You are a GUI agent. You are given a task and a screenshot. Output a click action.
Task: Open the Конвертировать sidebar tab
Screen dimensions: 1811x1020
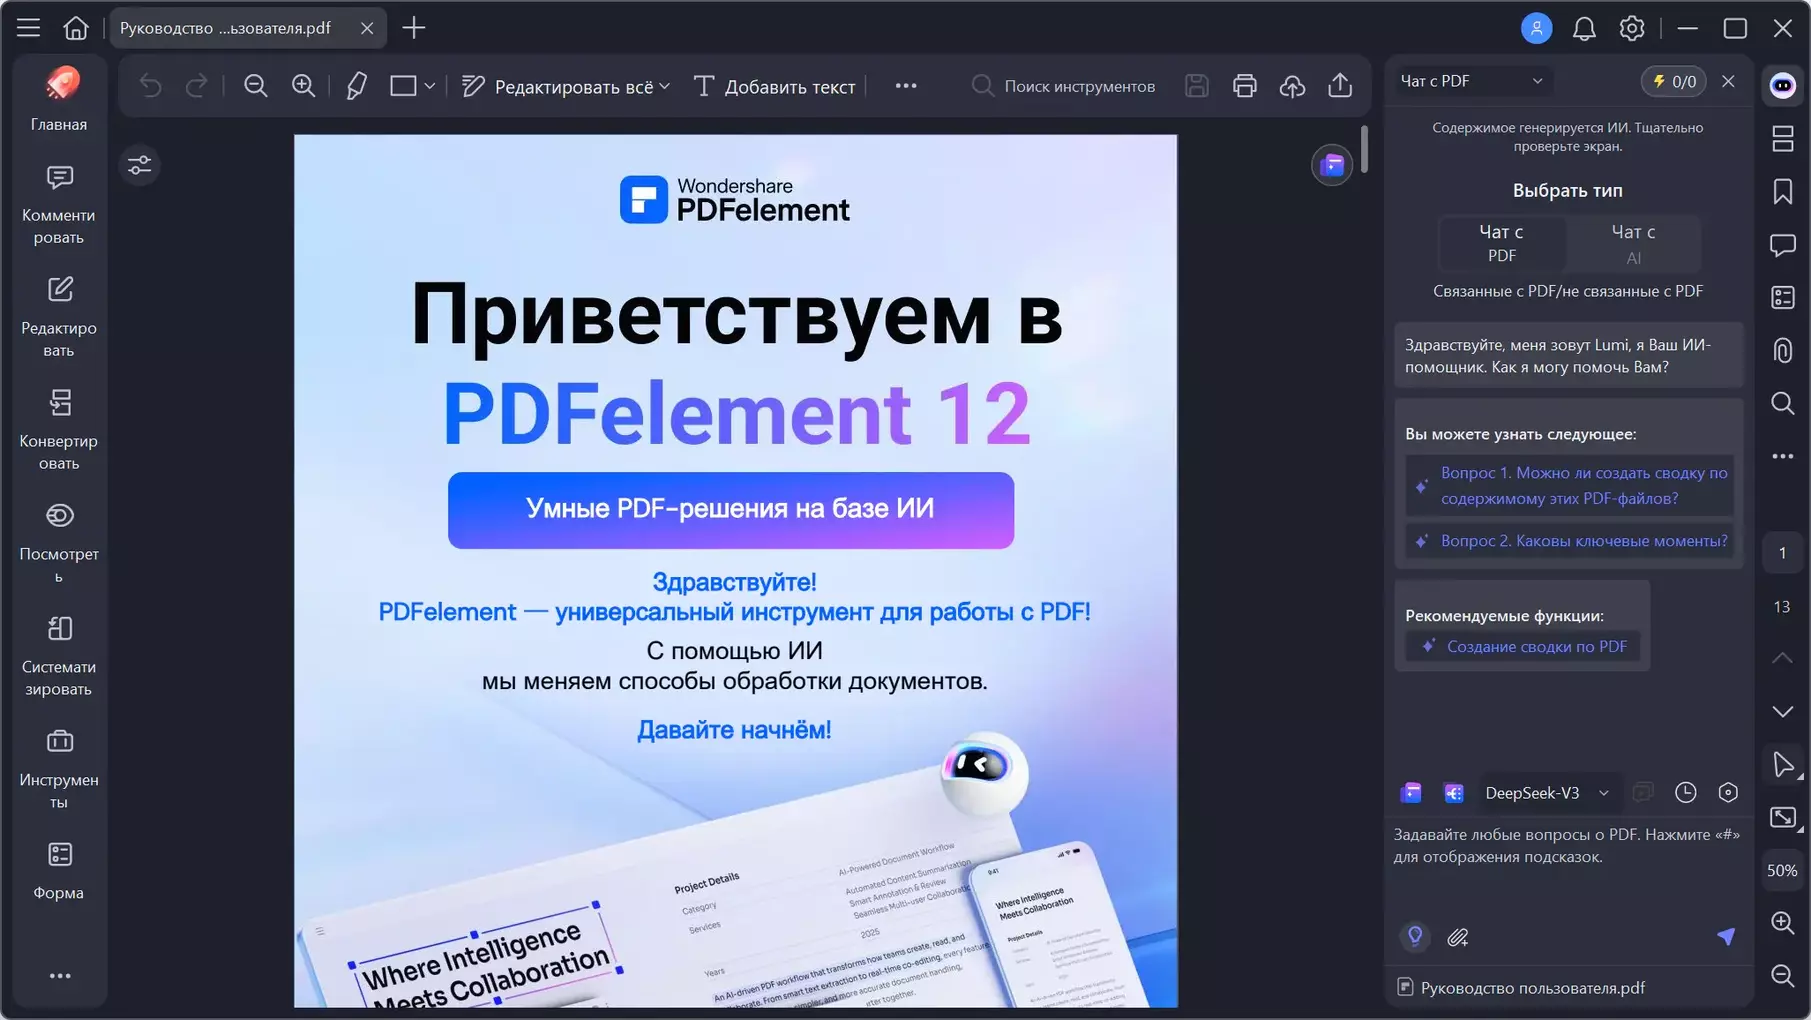point(59,430)
